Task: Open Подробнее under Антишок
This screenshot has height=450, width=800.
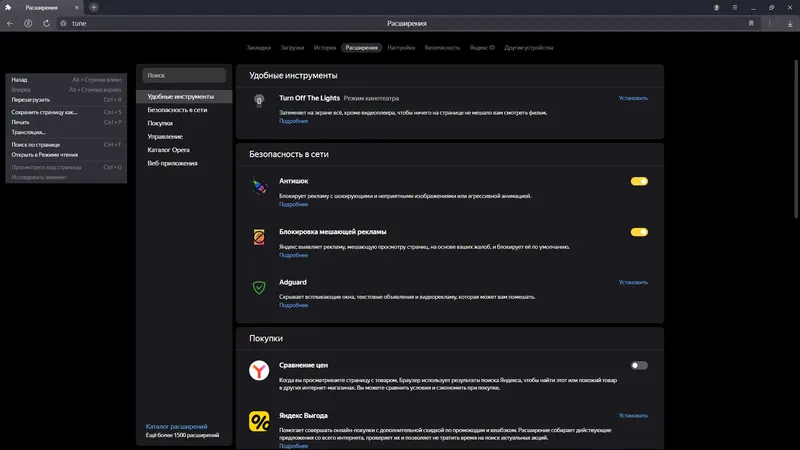Action: tap(293, 205)
